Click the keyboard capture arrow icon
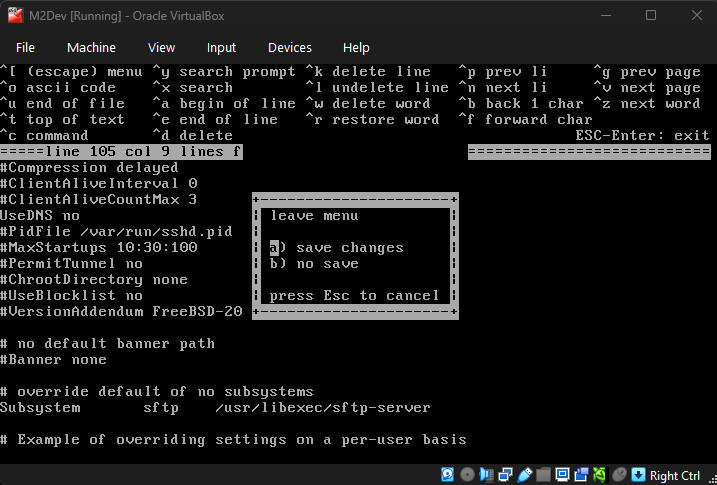The height and width of the screenshot is (485, 717). coord(638,474)
